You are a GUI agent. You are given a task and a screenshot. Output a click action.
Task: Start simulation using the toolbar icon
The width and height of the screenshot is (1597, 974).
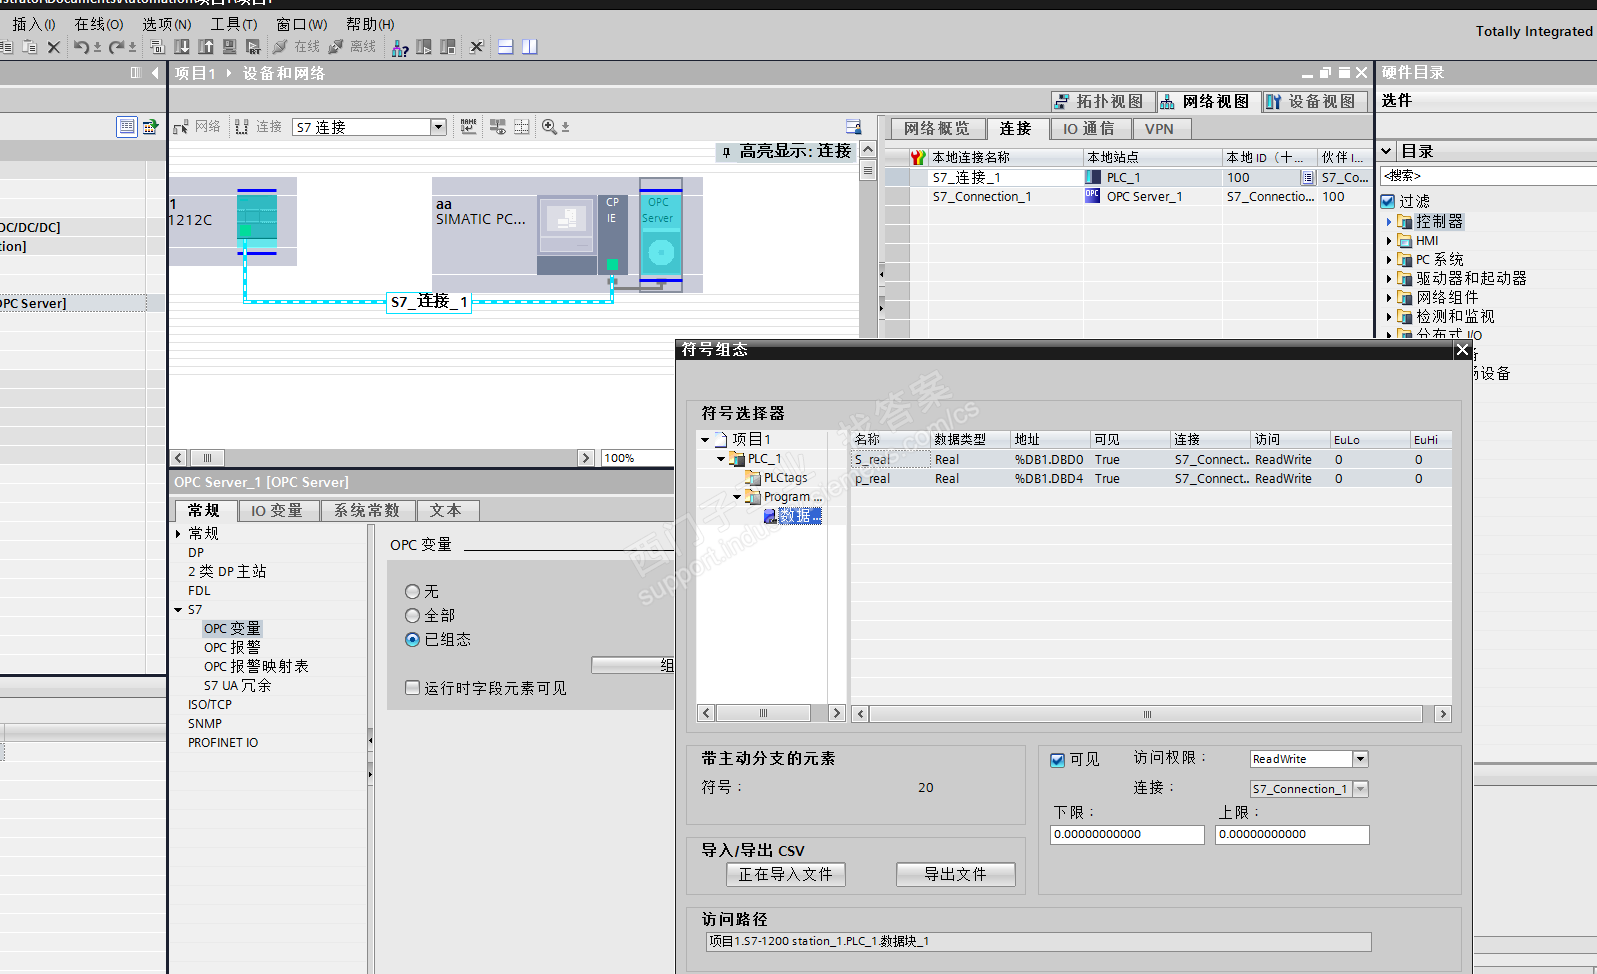coord(230,47)
